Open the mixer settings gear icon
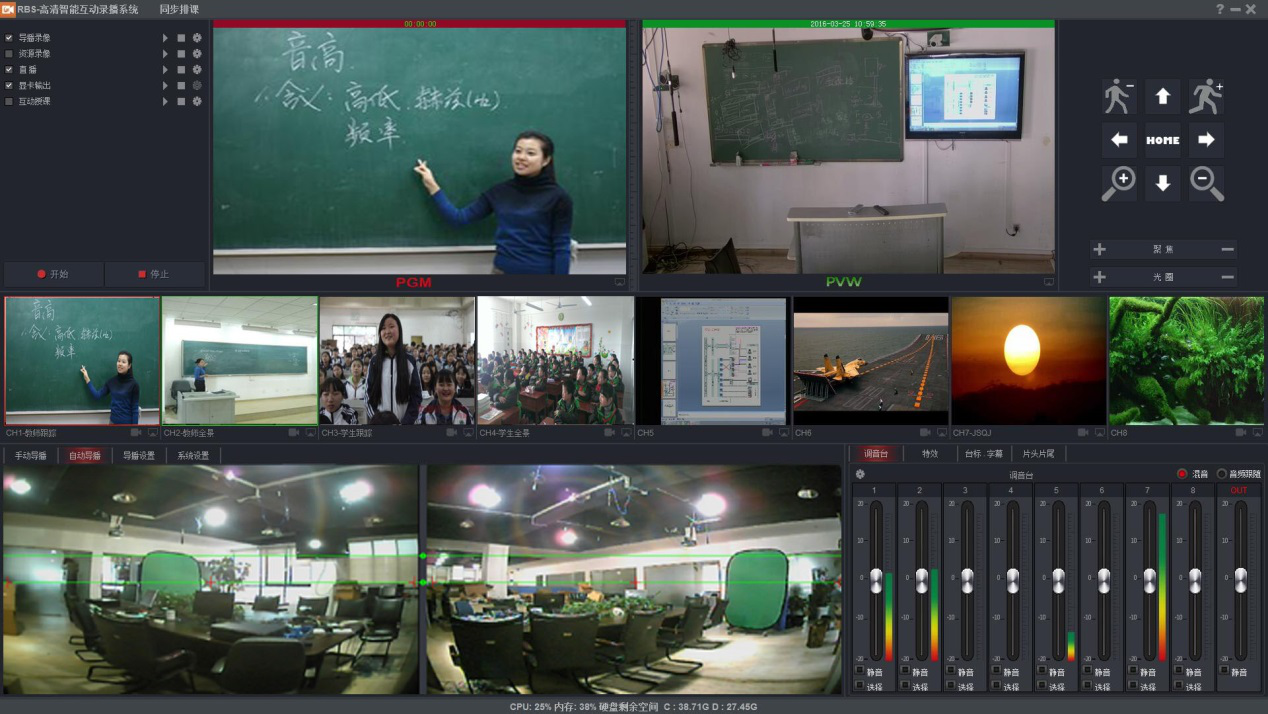 pos(860,474)
